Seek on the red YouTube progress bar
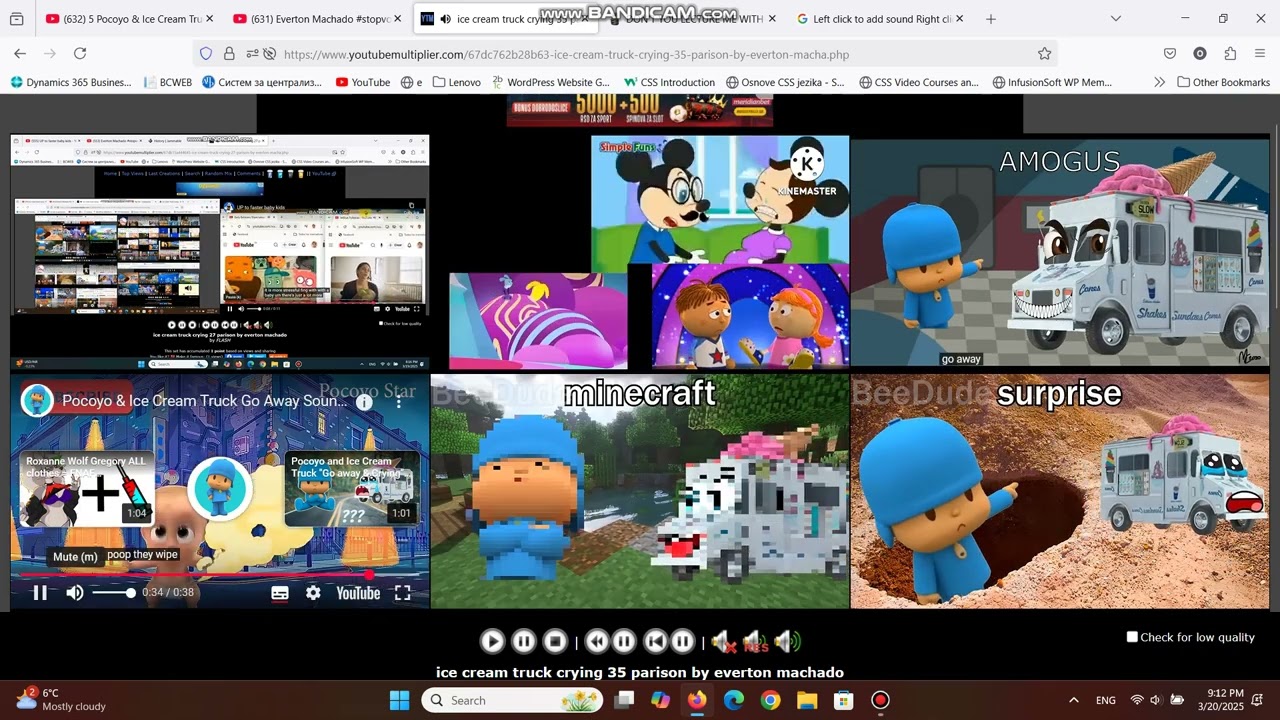This screenshot has width=1280, height=720. pyautogui.click(x=220, y=575)
